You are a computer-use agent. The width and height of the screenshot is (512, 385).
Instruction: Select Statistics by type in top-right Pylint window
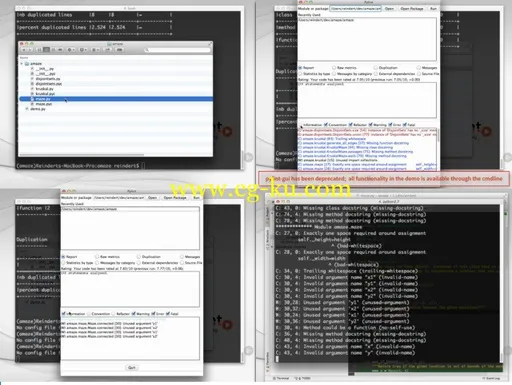point(300,74)
